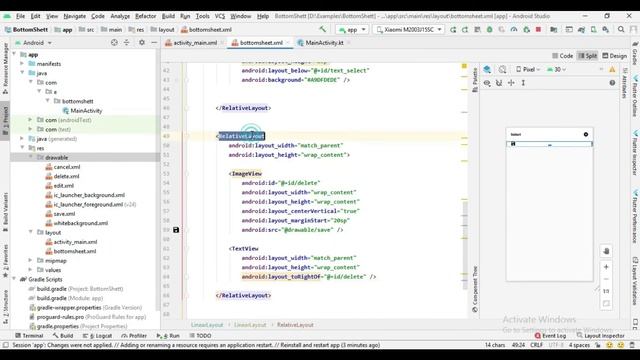The height and width of the screenshot is (360, 640).
Task: Click the zoom out minus button in preview
Action: point(606,279)
